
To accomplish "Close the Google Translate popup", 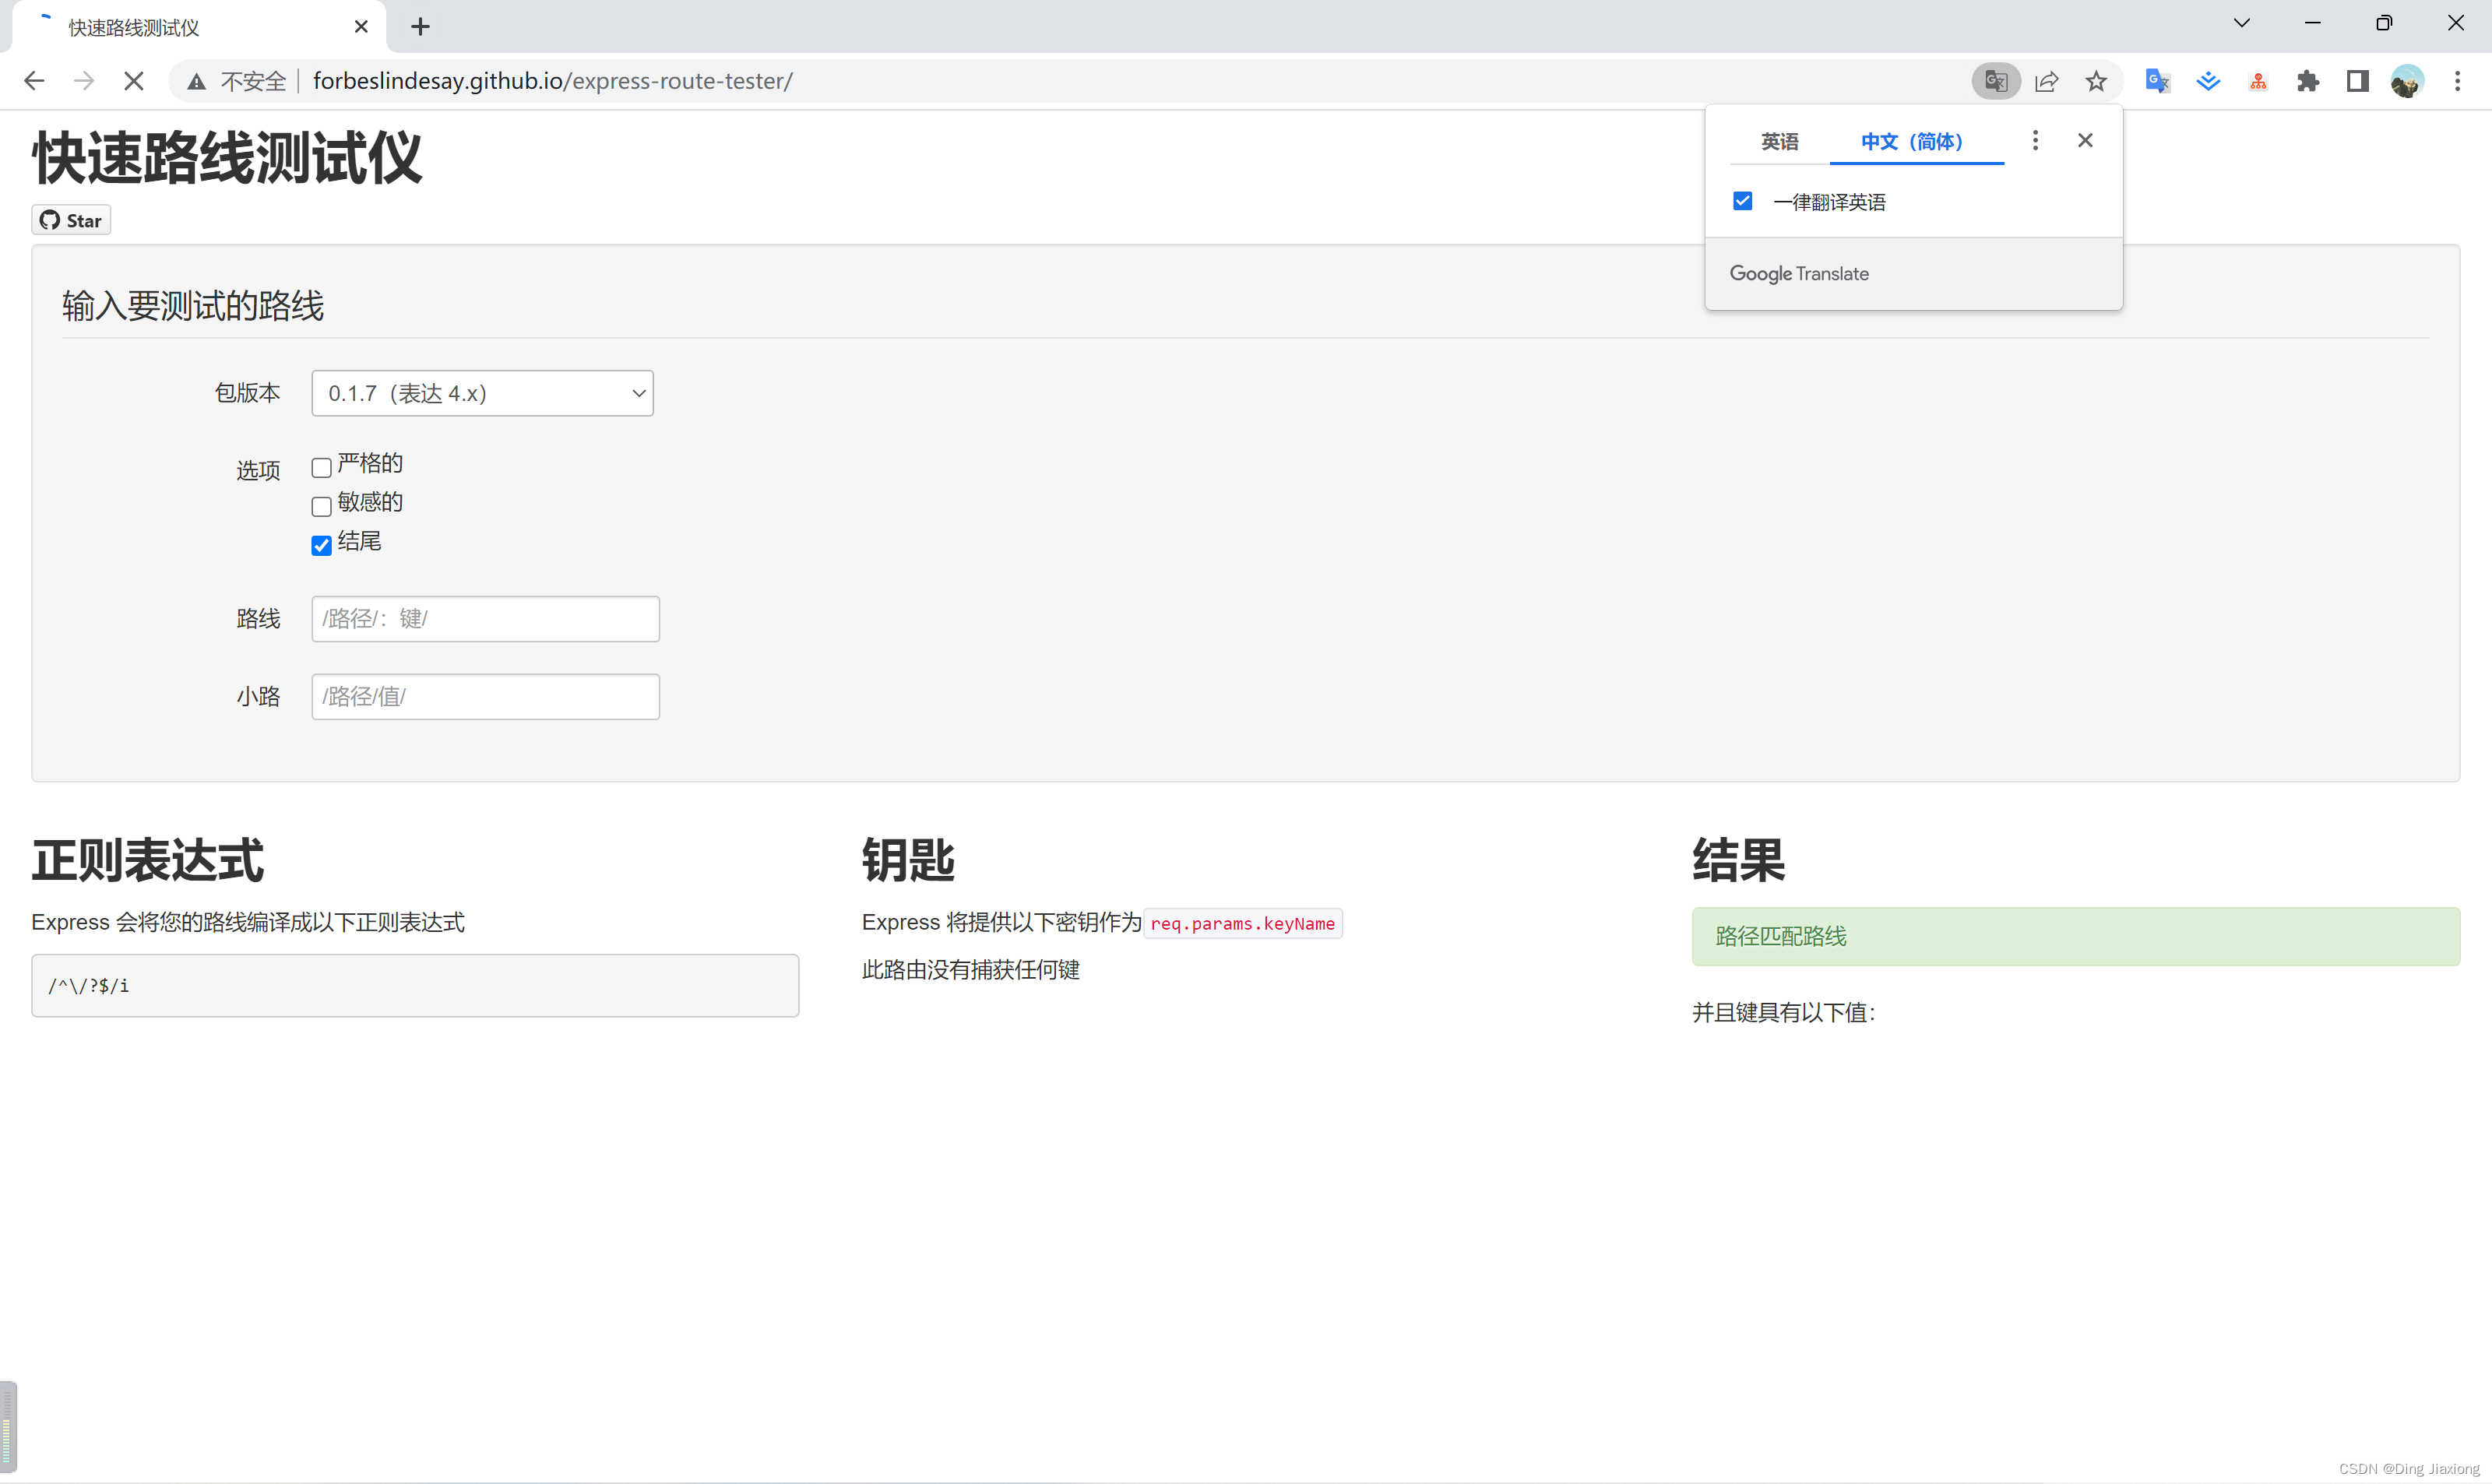I will pyautogui.click(x=2085, y=140).
